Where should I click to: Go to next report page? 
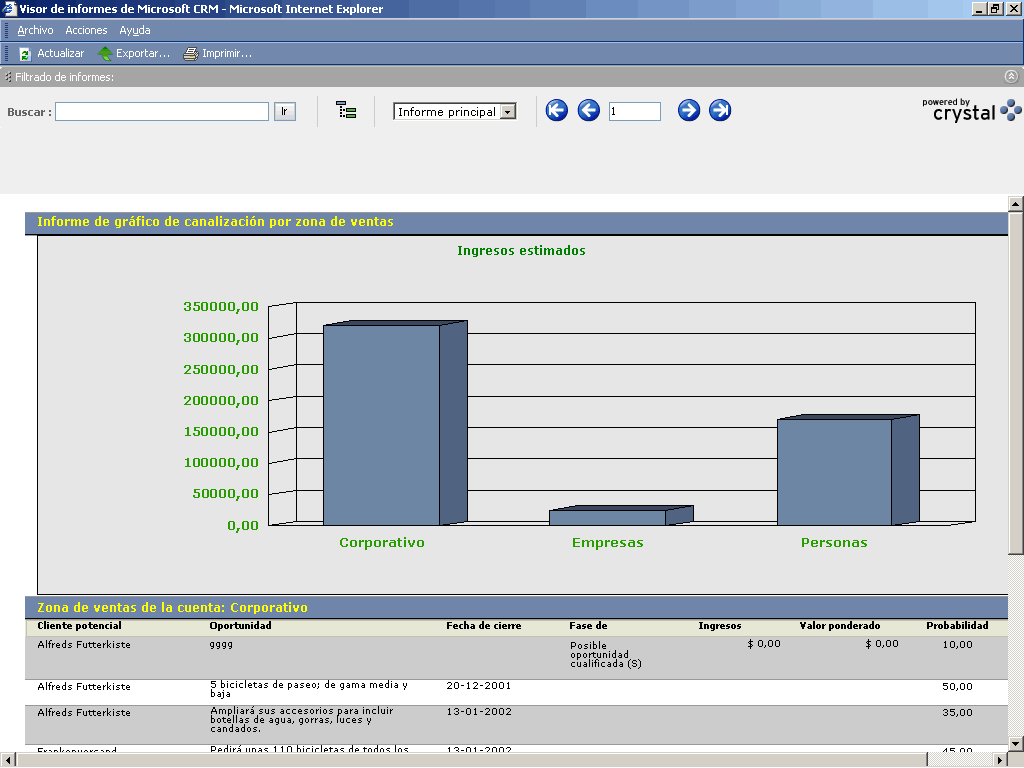(688, 110)
